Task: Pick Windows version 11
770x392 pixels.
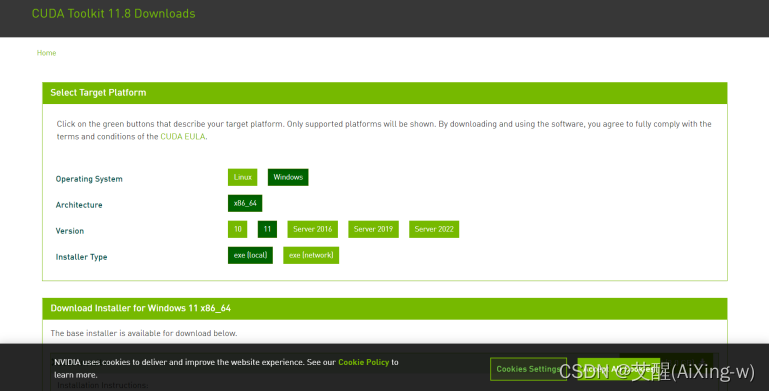Action: 267,229
